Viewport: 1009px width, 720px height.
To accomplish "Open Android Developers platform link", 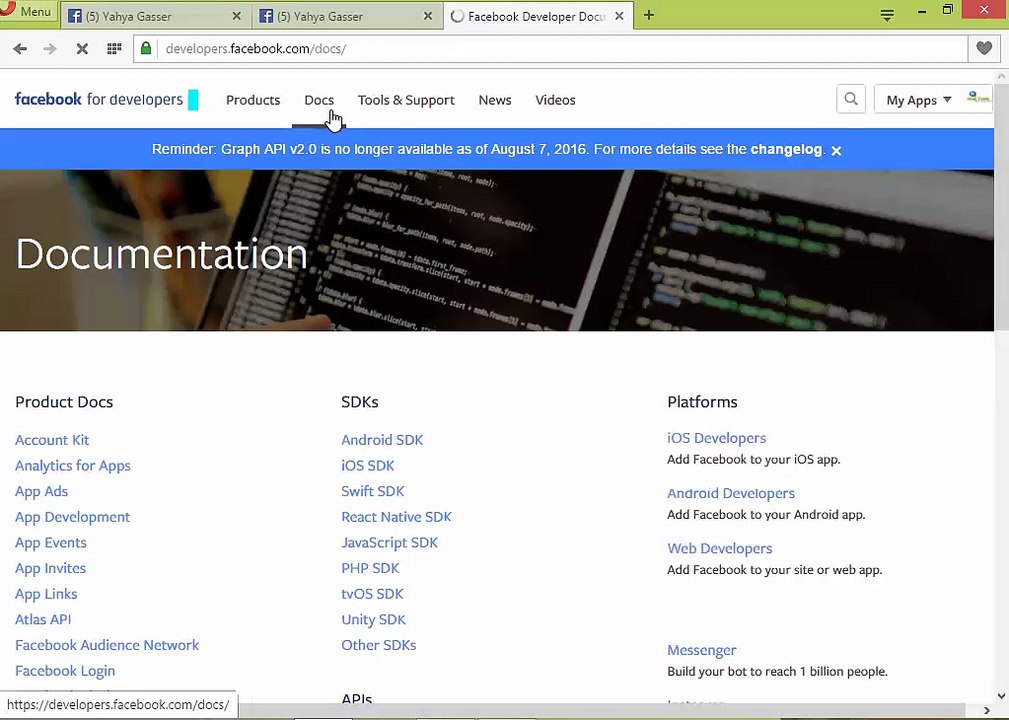I will click(730, 494).
